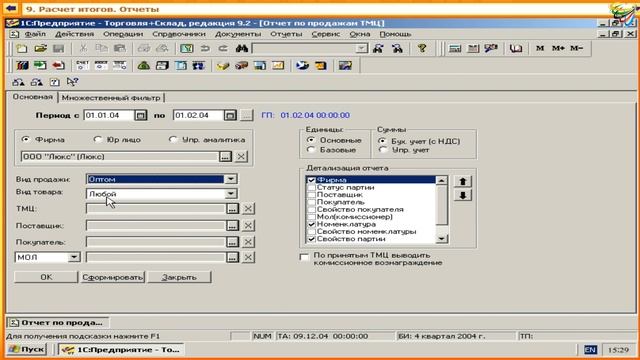Screen dimensions: 640x360
Task: Select Упр. учет sums radio button
Action: click(382, 150)
